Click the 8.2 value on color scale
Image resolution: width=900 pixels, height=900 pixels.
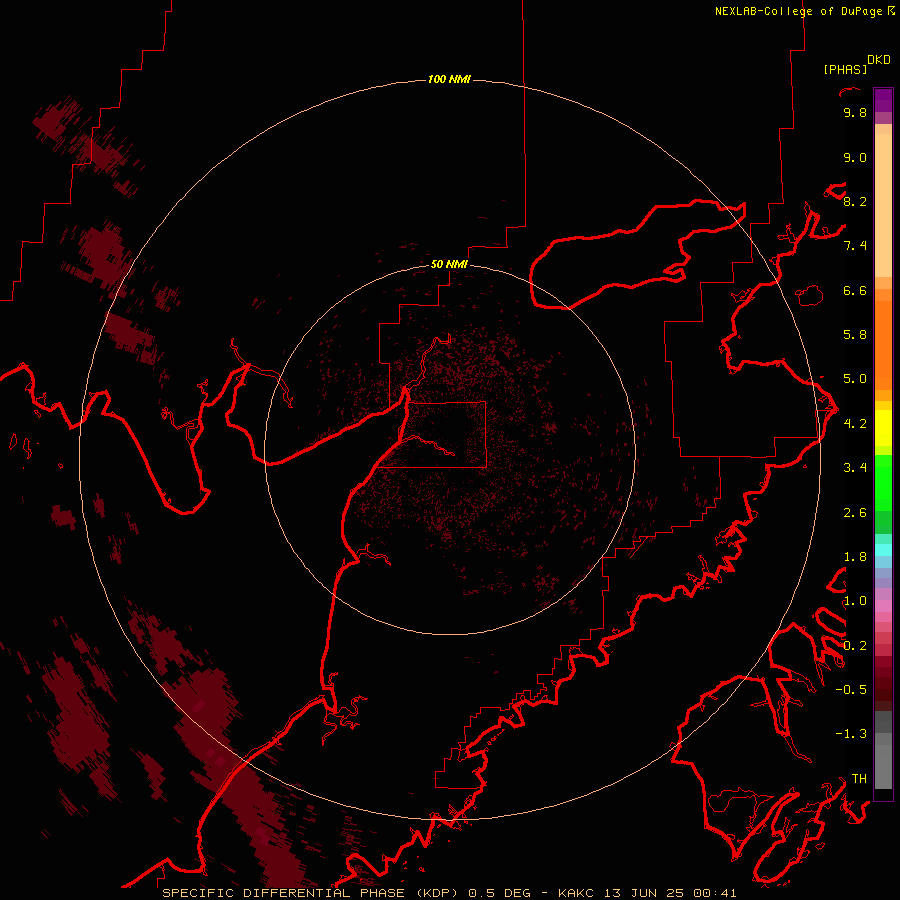[x=855, y=201]
